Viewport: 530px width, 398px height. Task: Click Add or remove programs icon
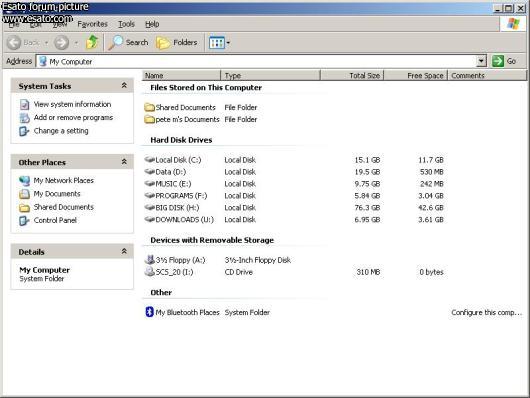click(x=24, y=118)
